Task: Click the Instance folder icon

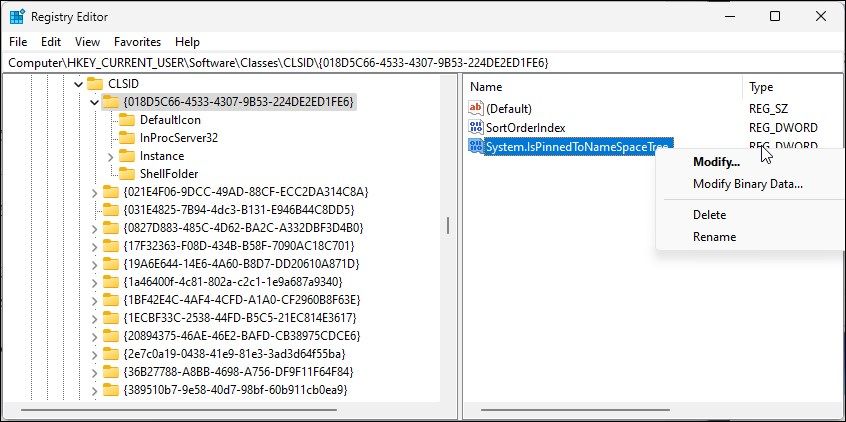Action: tap(127, 156)
